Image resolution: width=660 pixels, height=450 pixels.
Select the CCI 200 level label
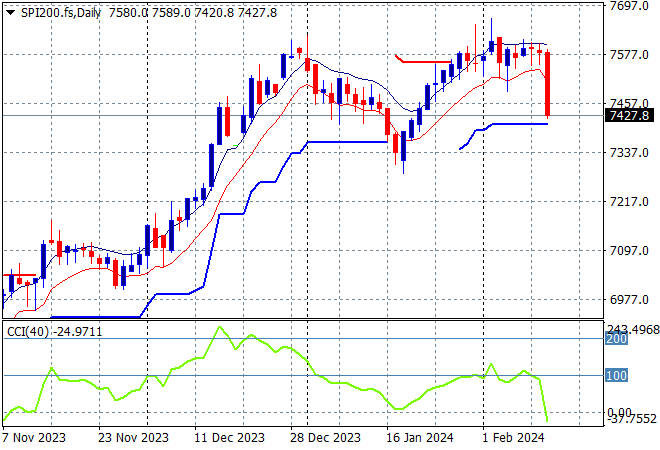point(616,338)
